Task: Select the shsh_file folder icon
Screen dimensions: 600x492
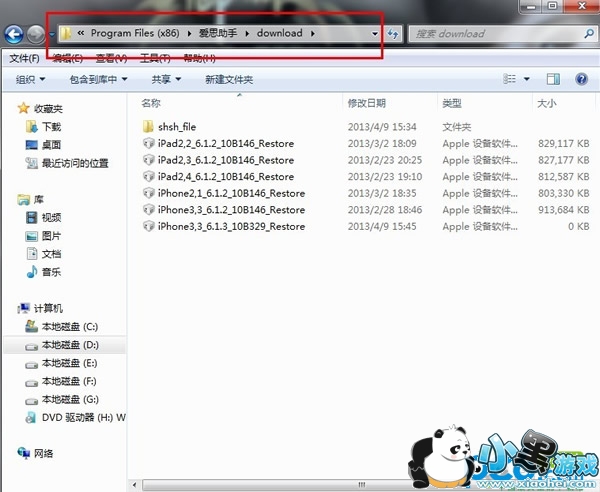Action: coord(148,126)
